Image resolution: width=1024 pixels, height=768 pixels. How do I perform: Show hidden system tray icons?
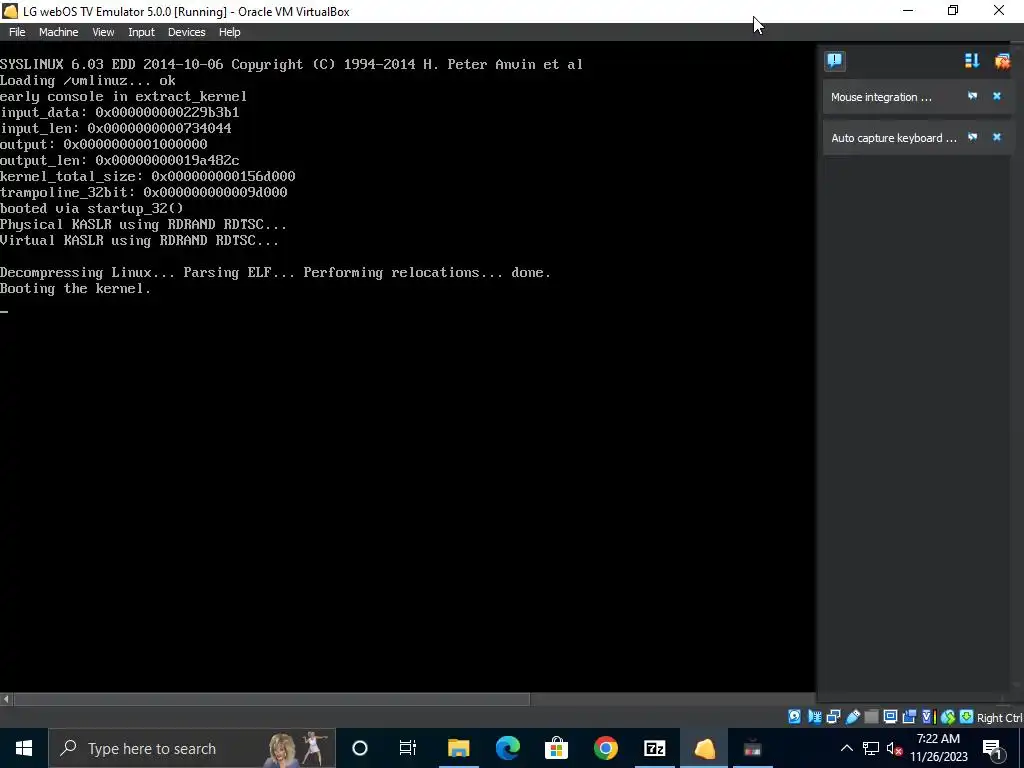point(846,748)
